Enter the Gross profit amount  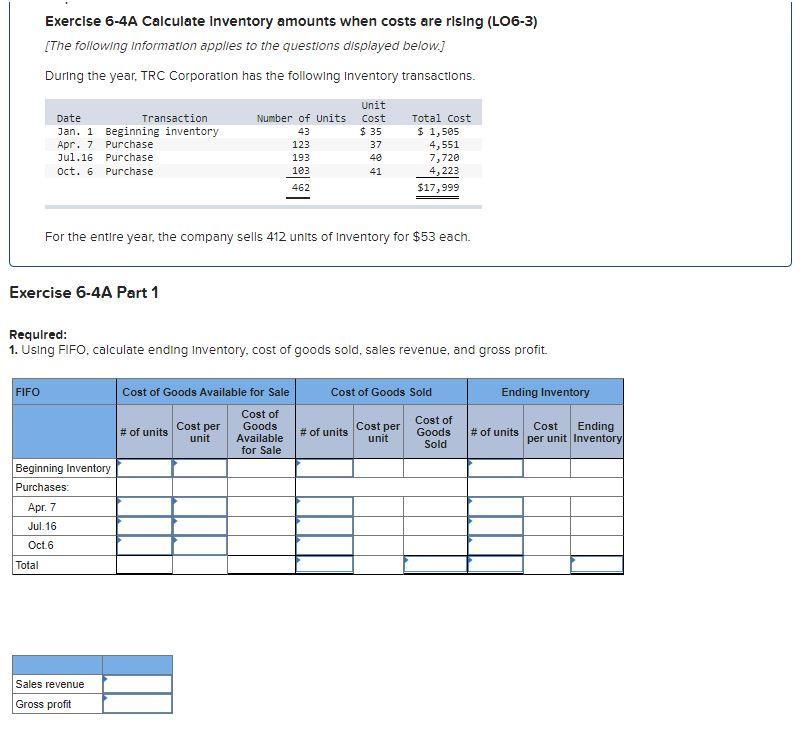pyautogui.click(x=137, y=703)
